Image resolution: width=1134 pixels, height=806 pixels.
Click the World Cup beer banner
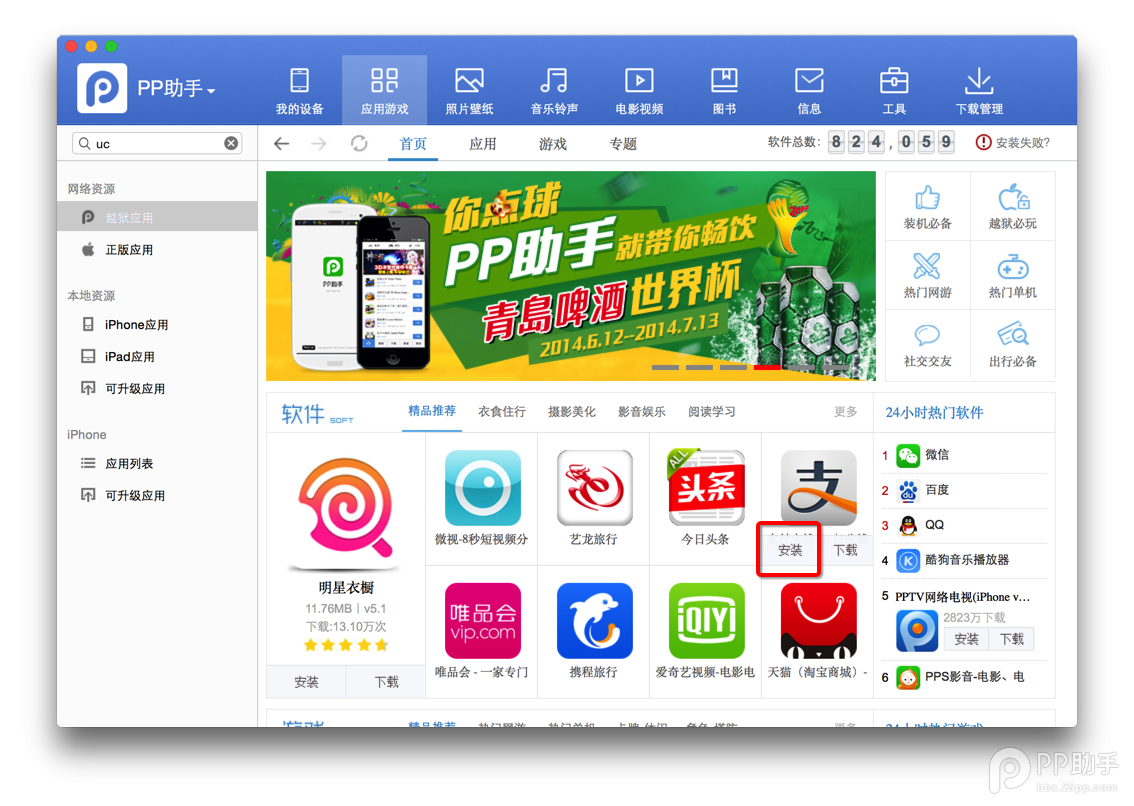click(571, 276)
